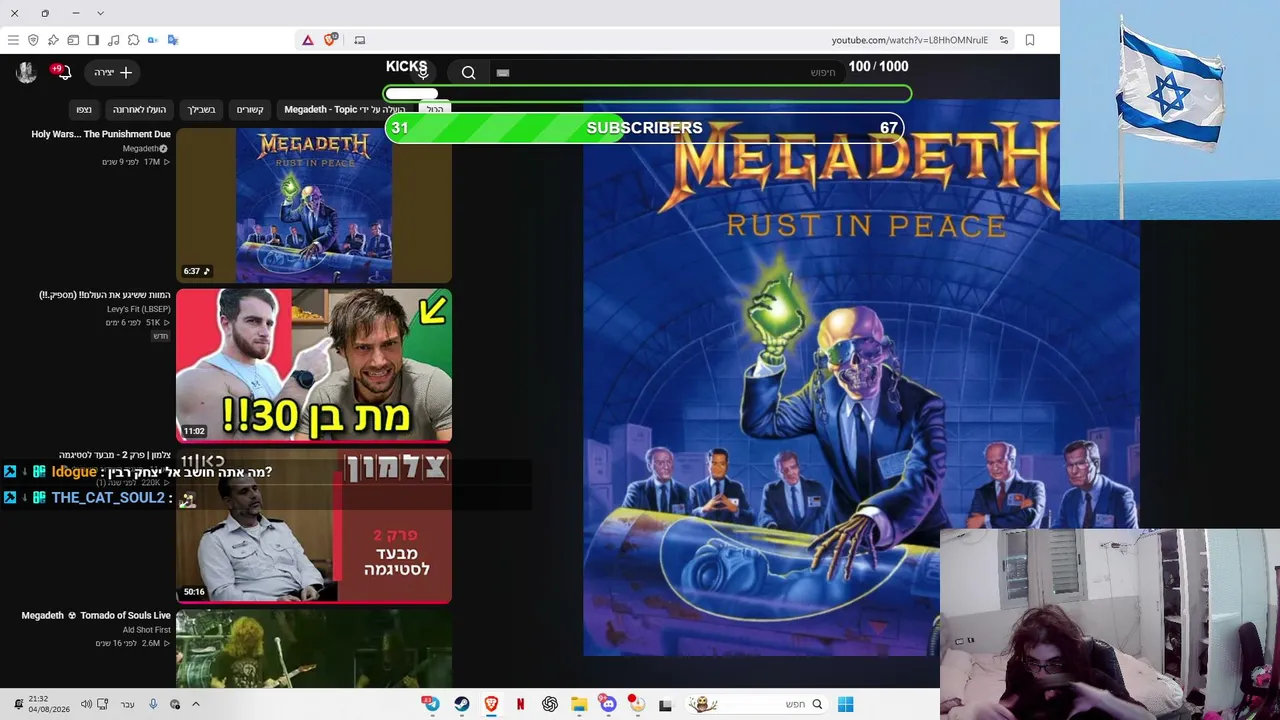The image size is (1280, 720).
Task: Open the Tornado of Souls Live thumbnail
Action: (x=314, y=649)
